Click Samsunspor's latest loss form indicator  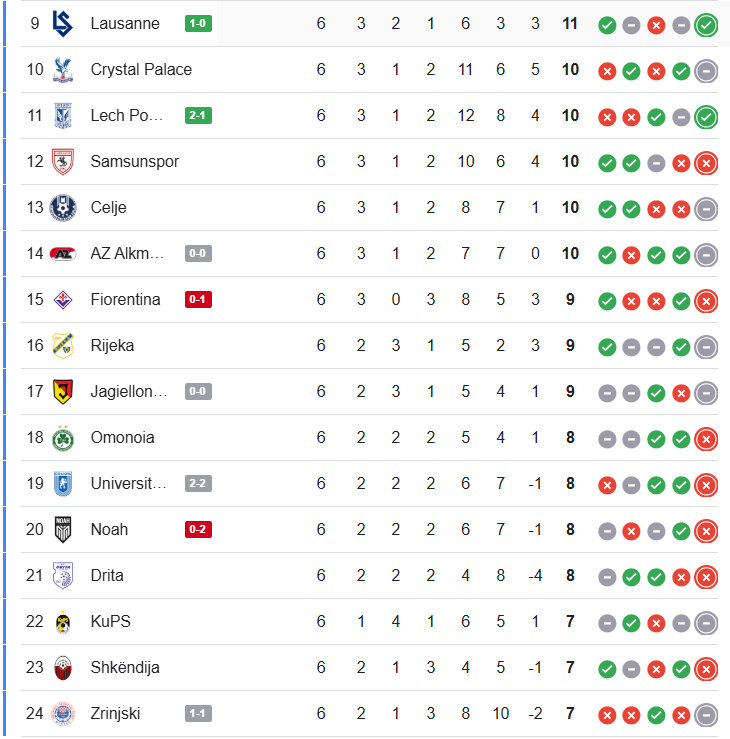(x=706, y=162)
